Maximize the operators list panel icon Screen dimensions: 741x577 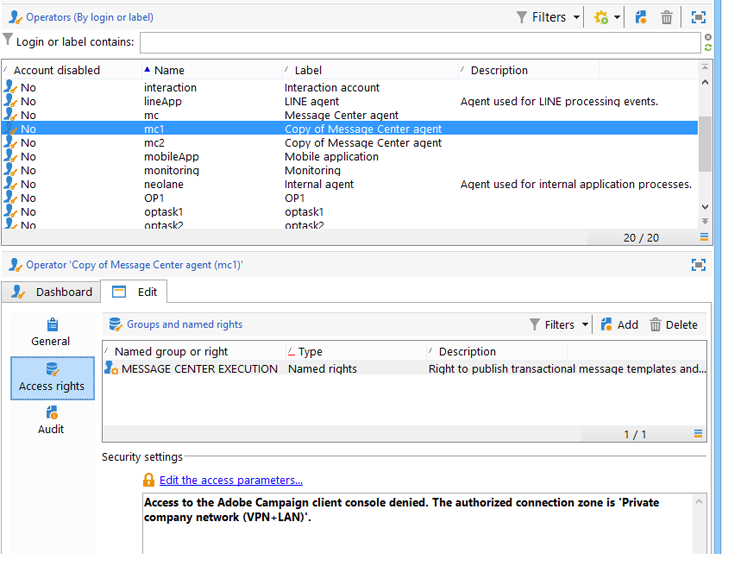coord(698,17)
